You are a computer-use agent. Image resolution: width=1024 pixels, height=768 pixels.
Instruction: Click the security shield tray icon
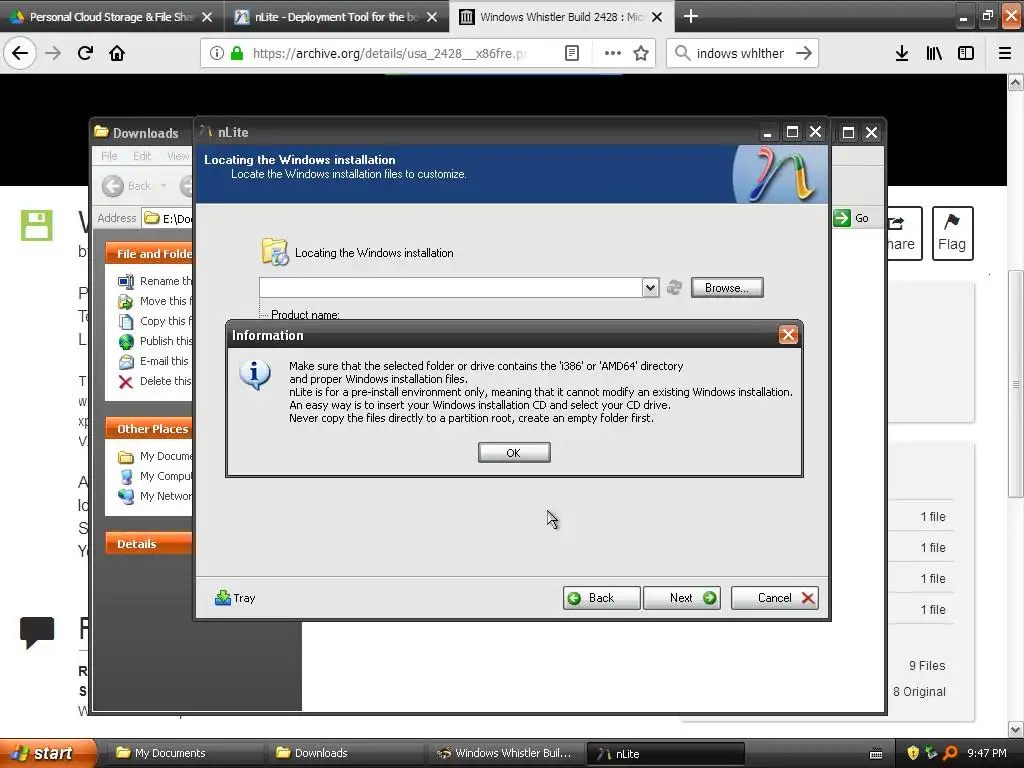(x=913, y=753)
